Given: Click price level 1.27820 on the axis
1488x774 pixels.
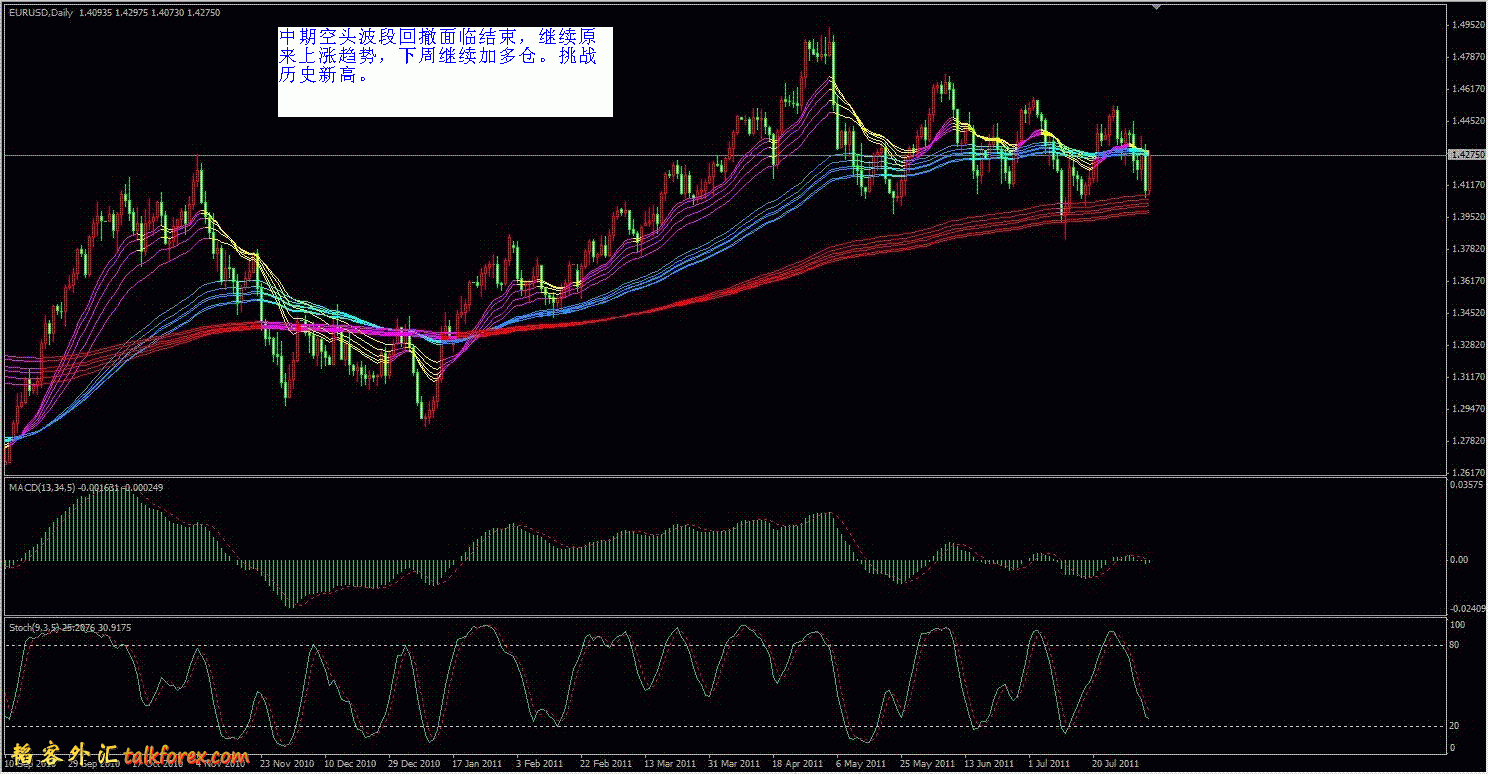Looking at the screenshot, I should point(1467,440).
